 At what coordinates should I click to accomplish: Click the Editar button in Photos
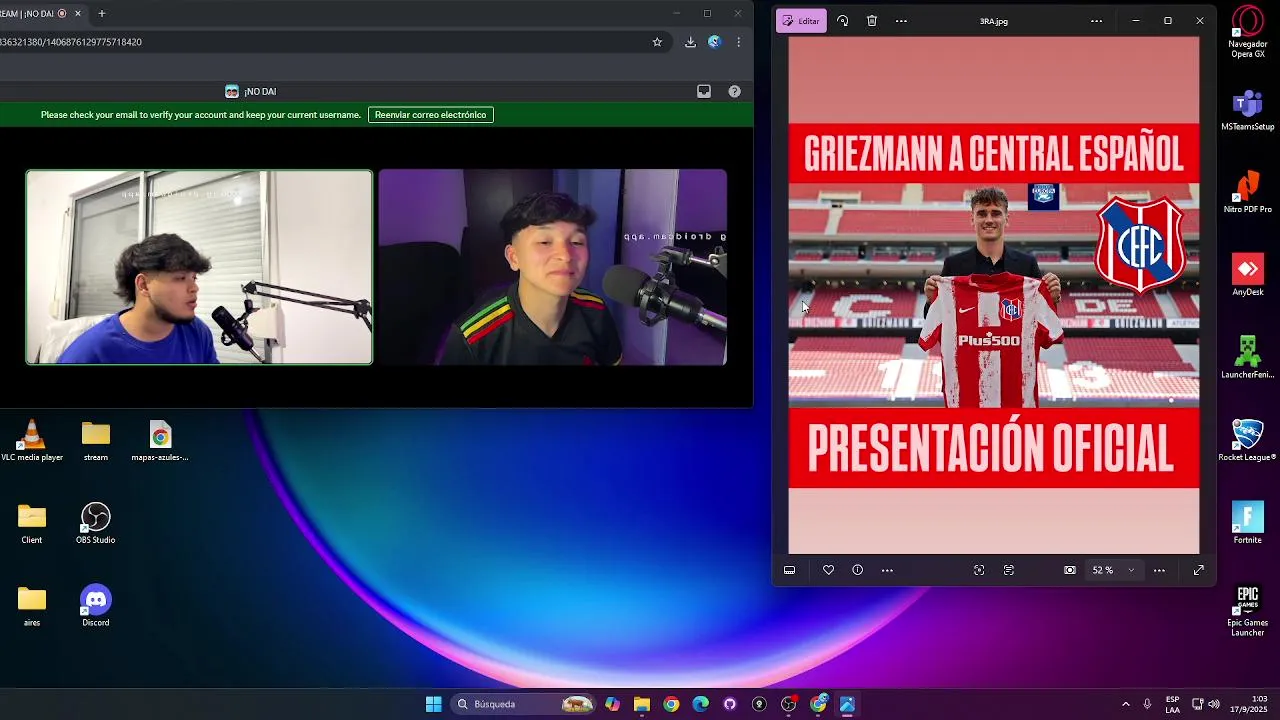click(x=801, y=21)
